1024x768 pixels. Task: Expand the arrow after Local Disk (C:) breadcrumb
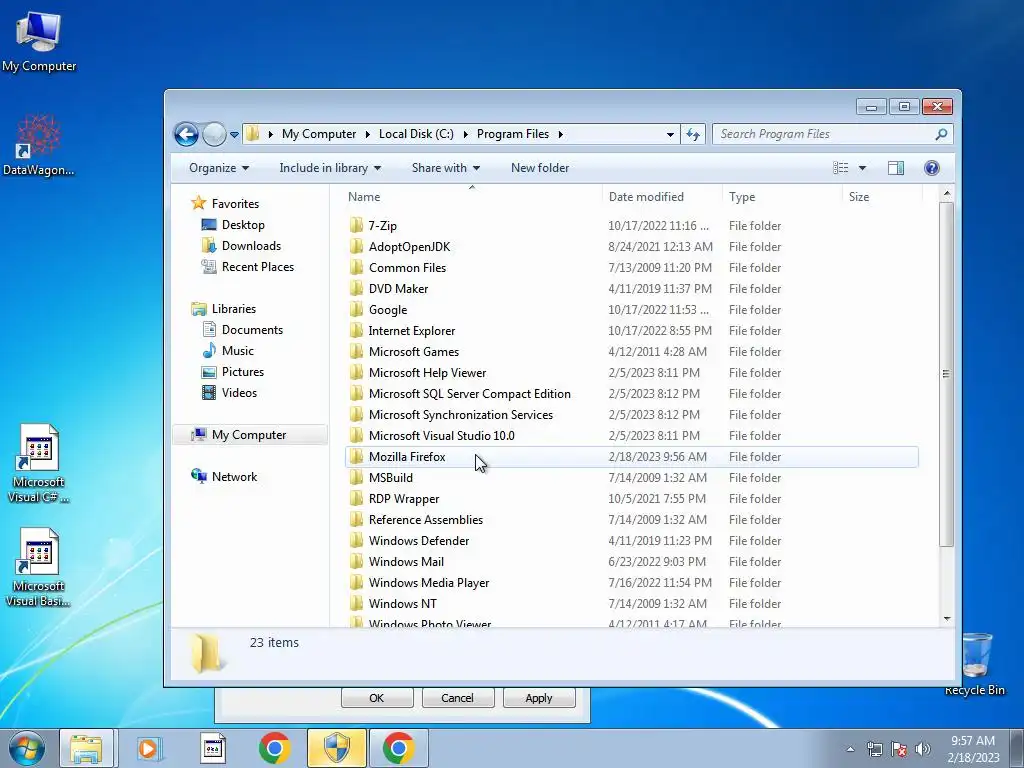466,134
